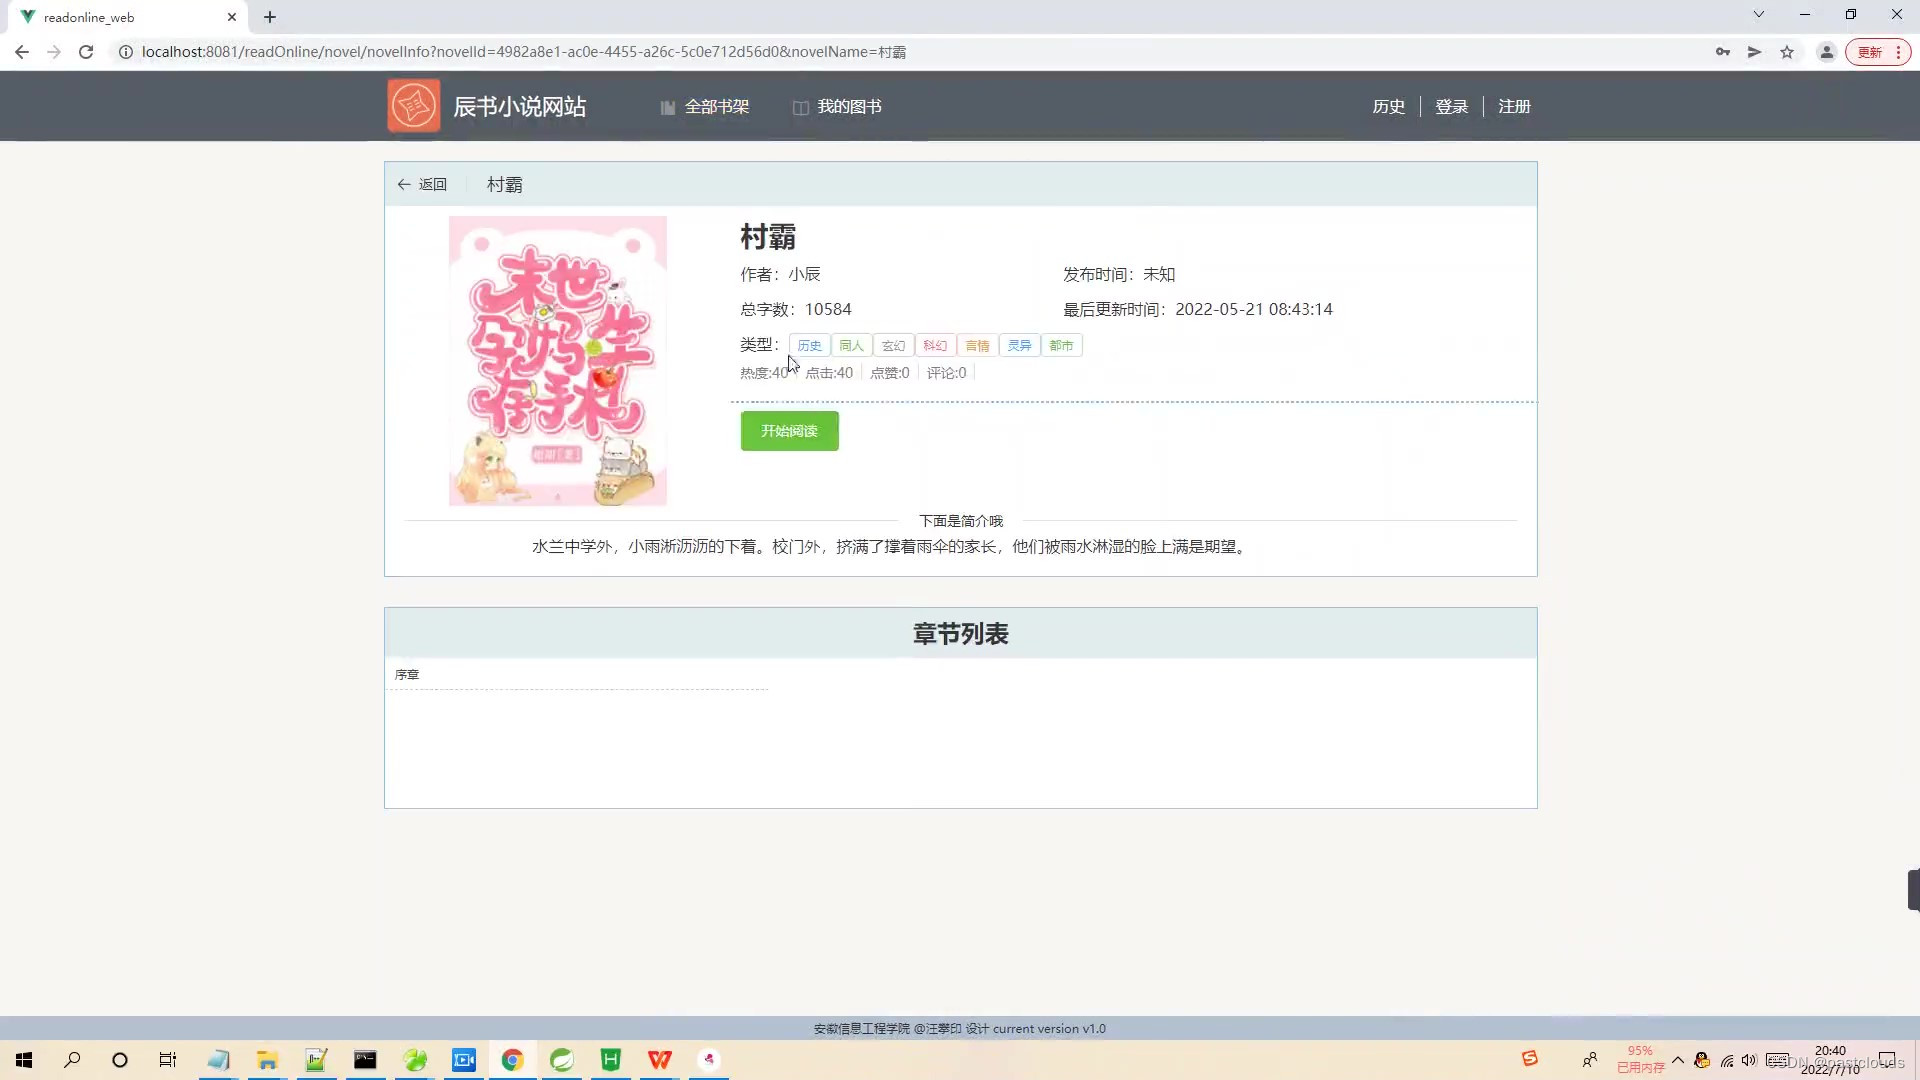Open Chrome from the taskbar
The width and height of the screenshot is (1920, 1080).
pyautogui.click(x=512, y=1060)
